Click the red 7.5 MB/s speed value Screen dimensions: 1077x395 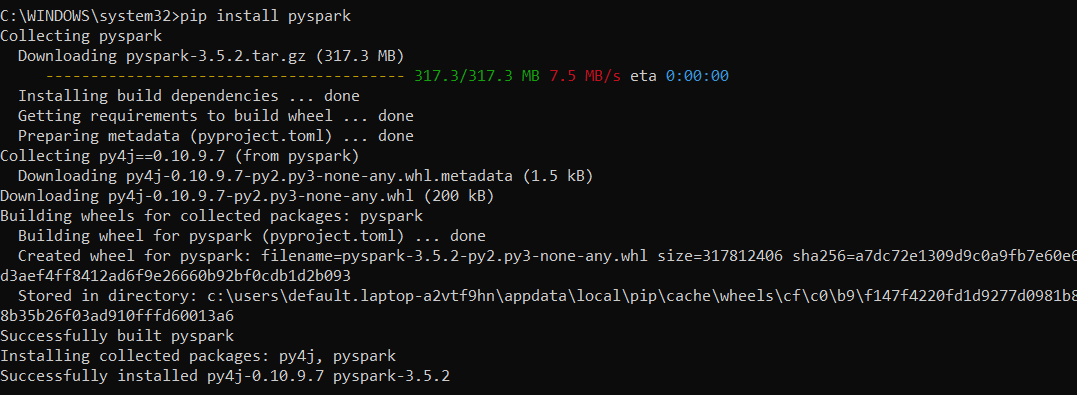click(585, 76)
